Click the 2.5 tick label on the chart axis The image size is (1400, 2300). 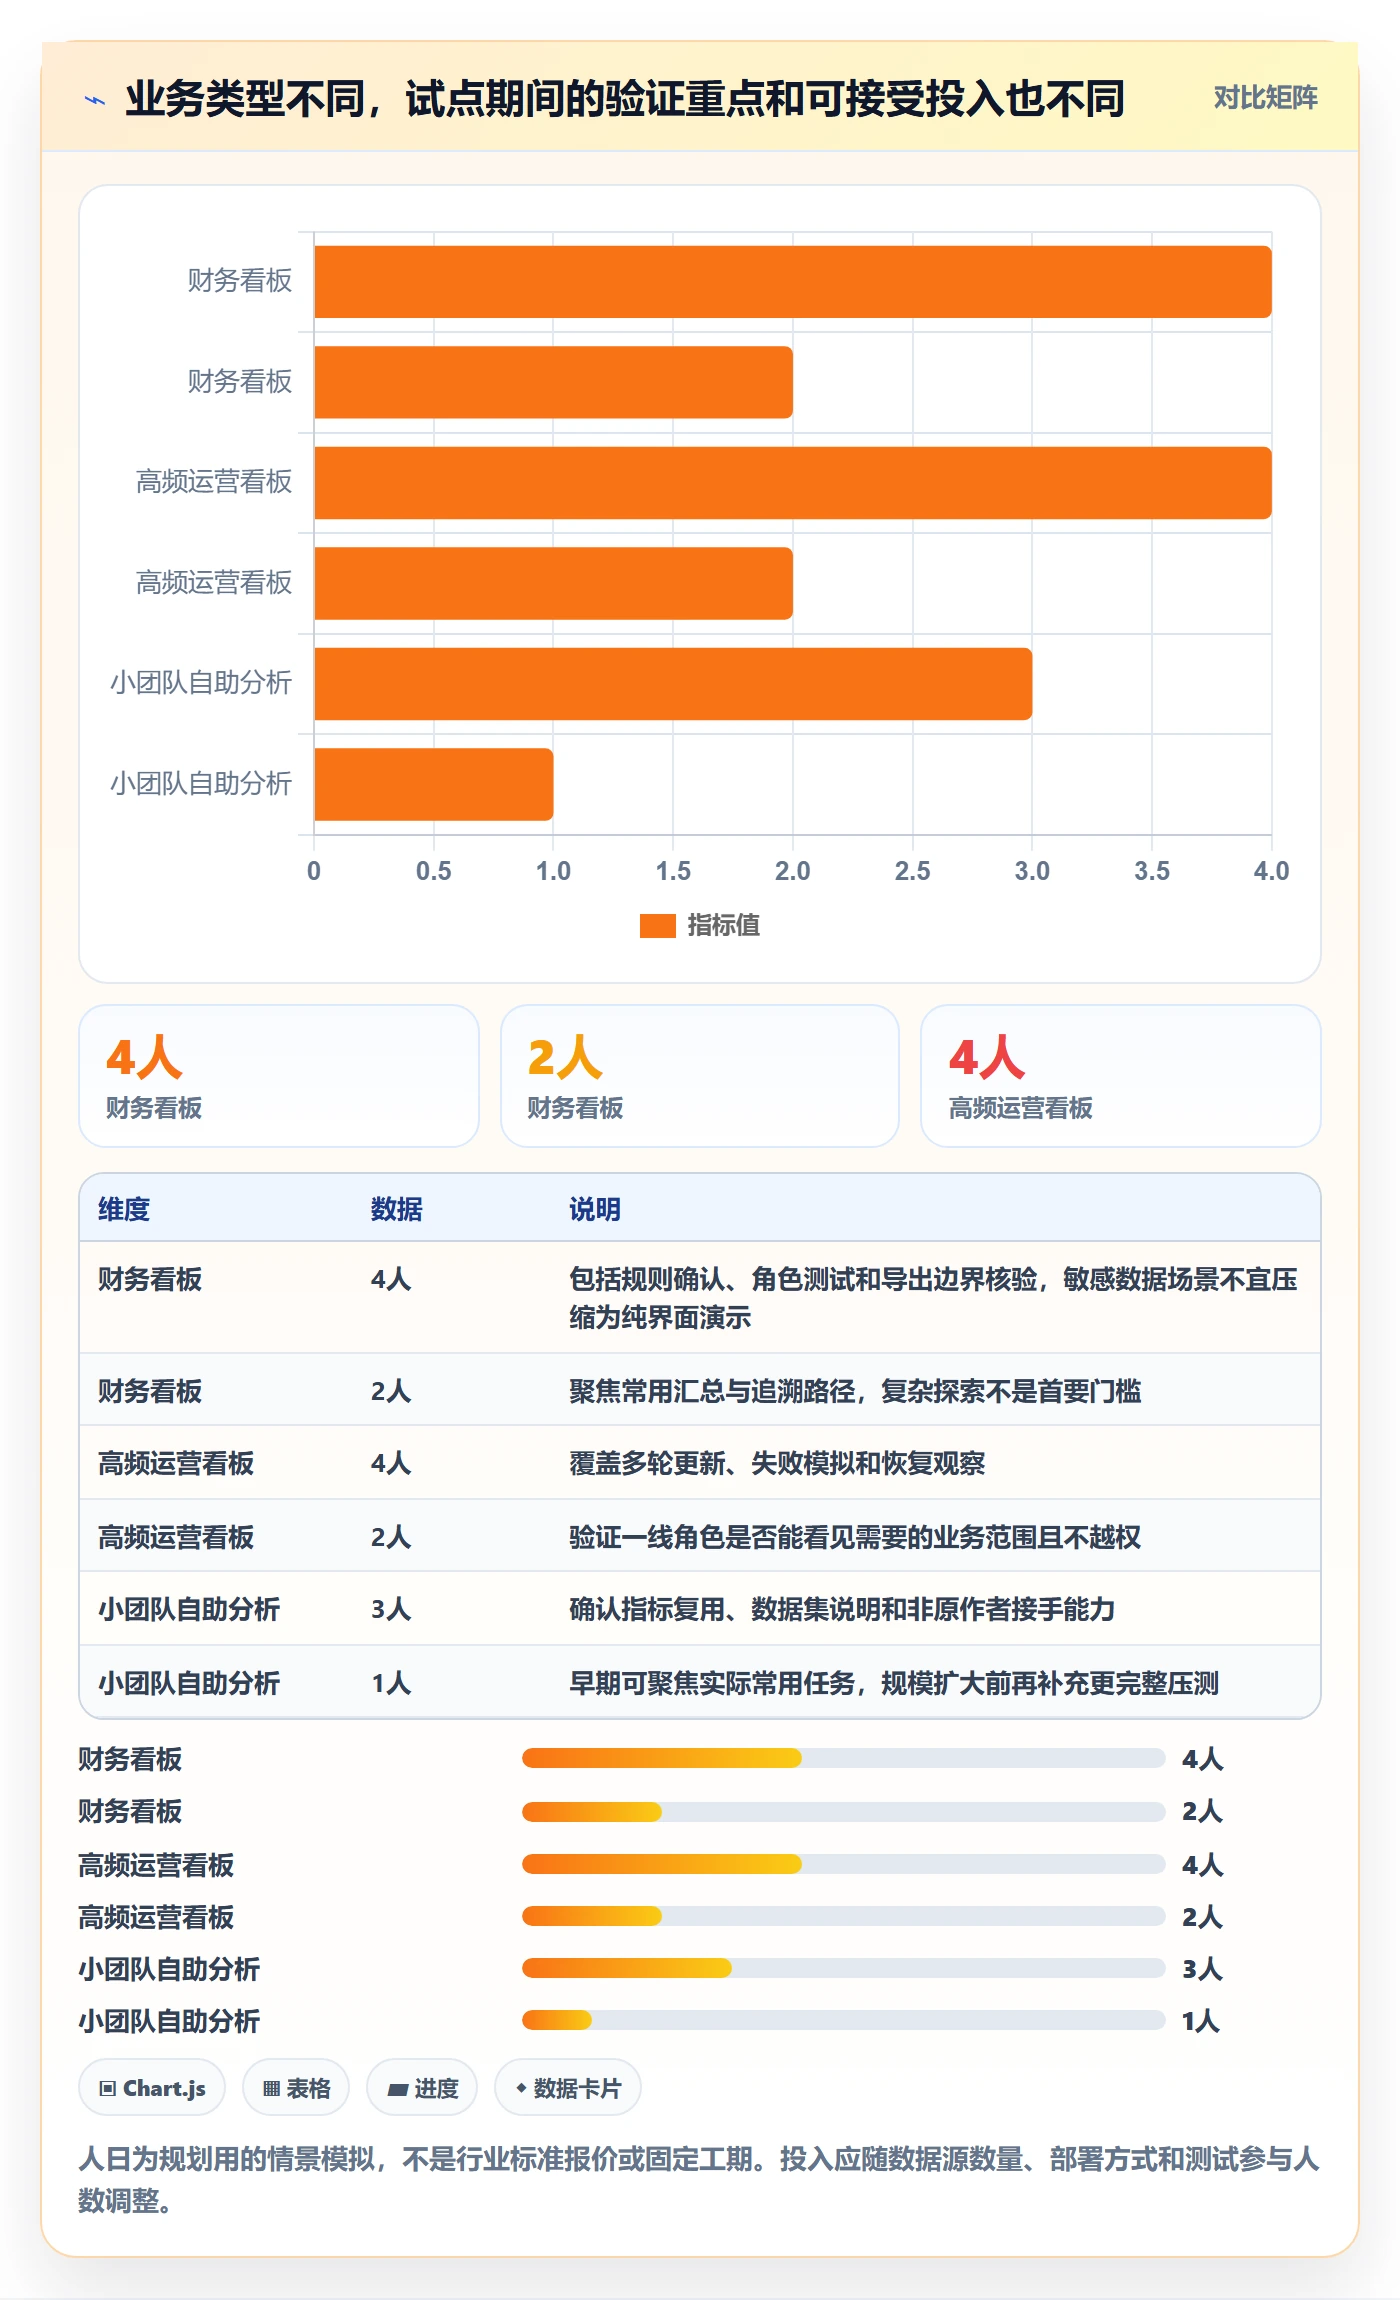[x=912, y=871]
